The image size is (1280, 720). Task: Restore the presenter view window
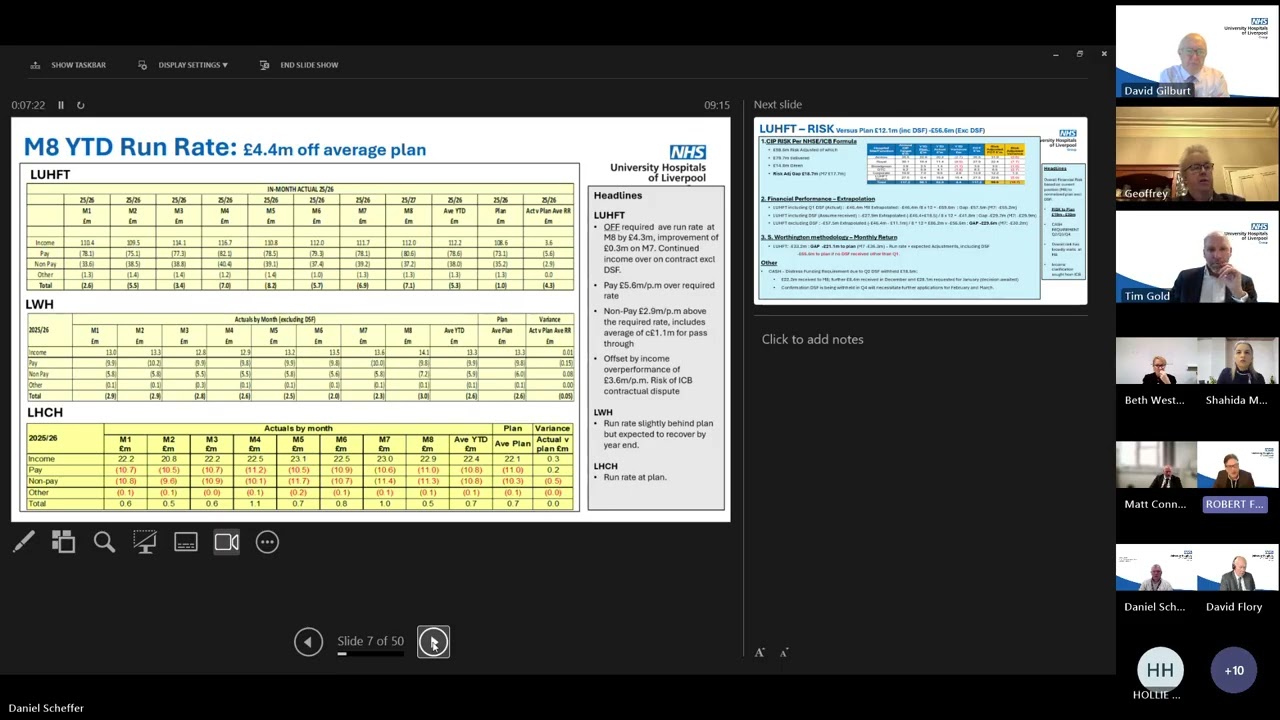(x=1079, y=54)
